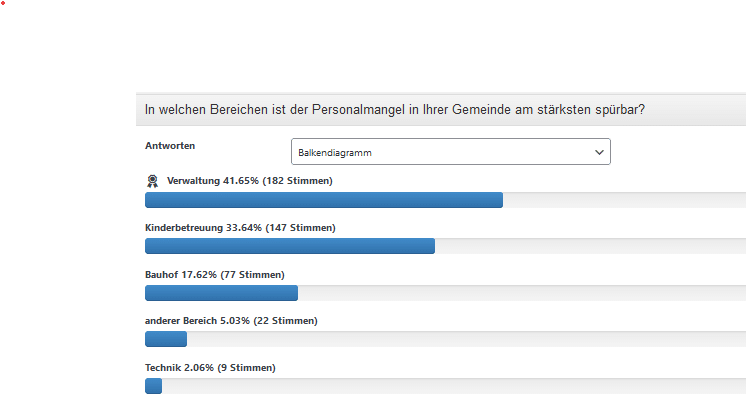
Task: Click the empty gray track of Bauhof bar
Action: click(x=520, y=293)
